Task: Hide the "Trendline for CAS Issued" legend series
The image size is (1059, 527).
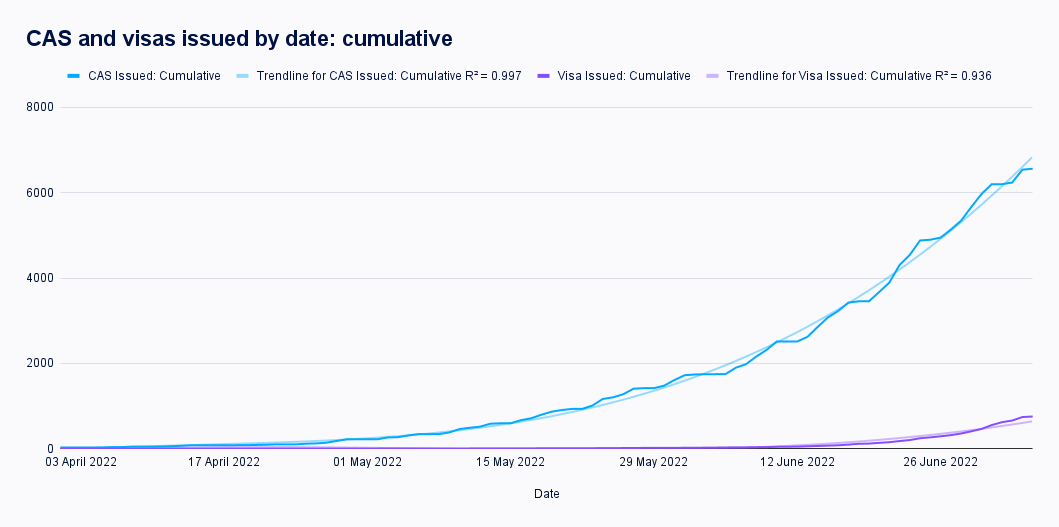Action: [388, 76]
